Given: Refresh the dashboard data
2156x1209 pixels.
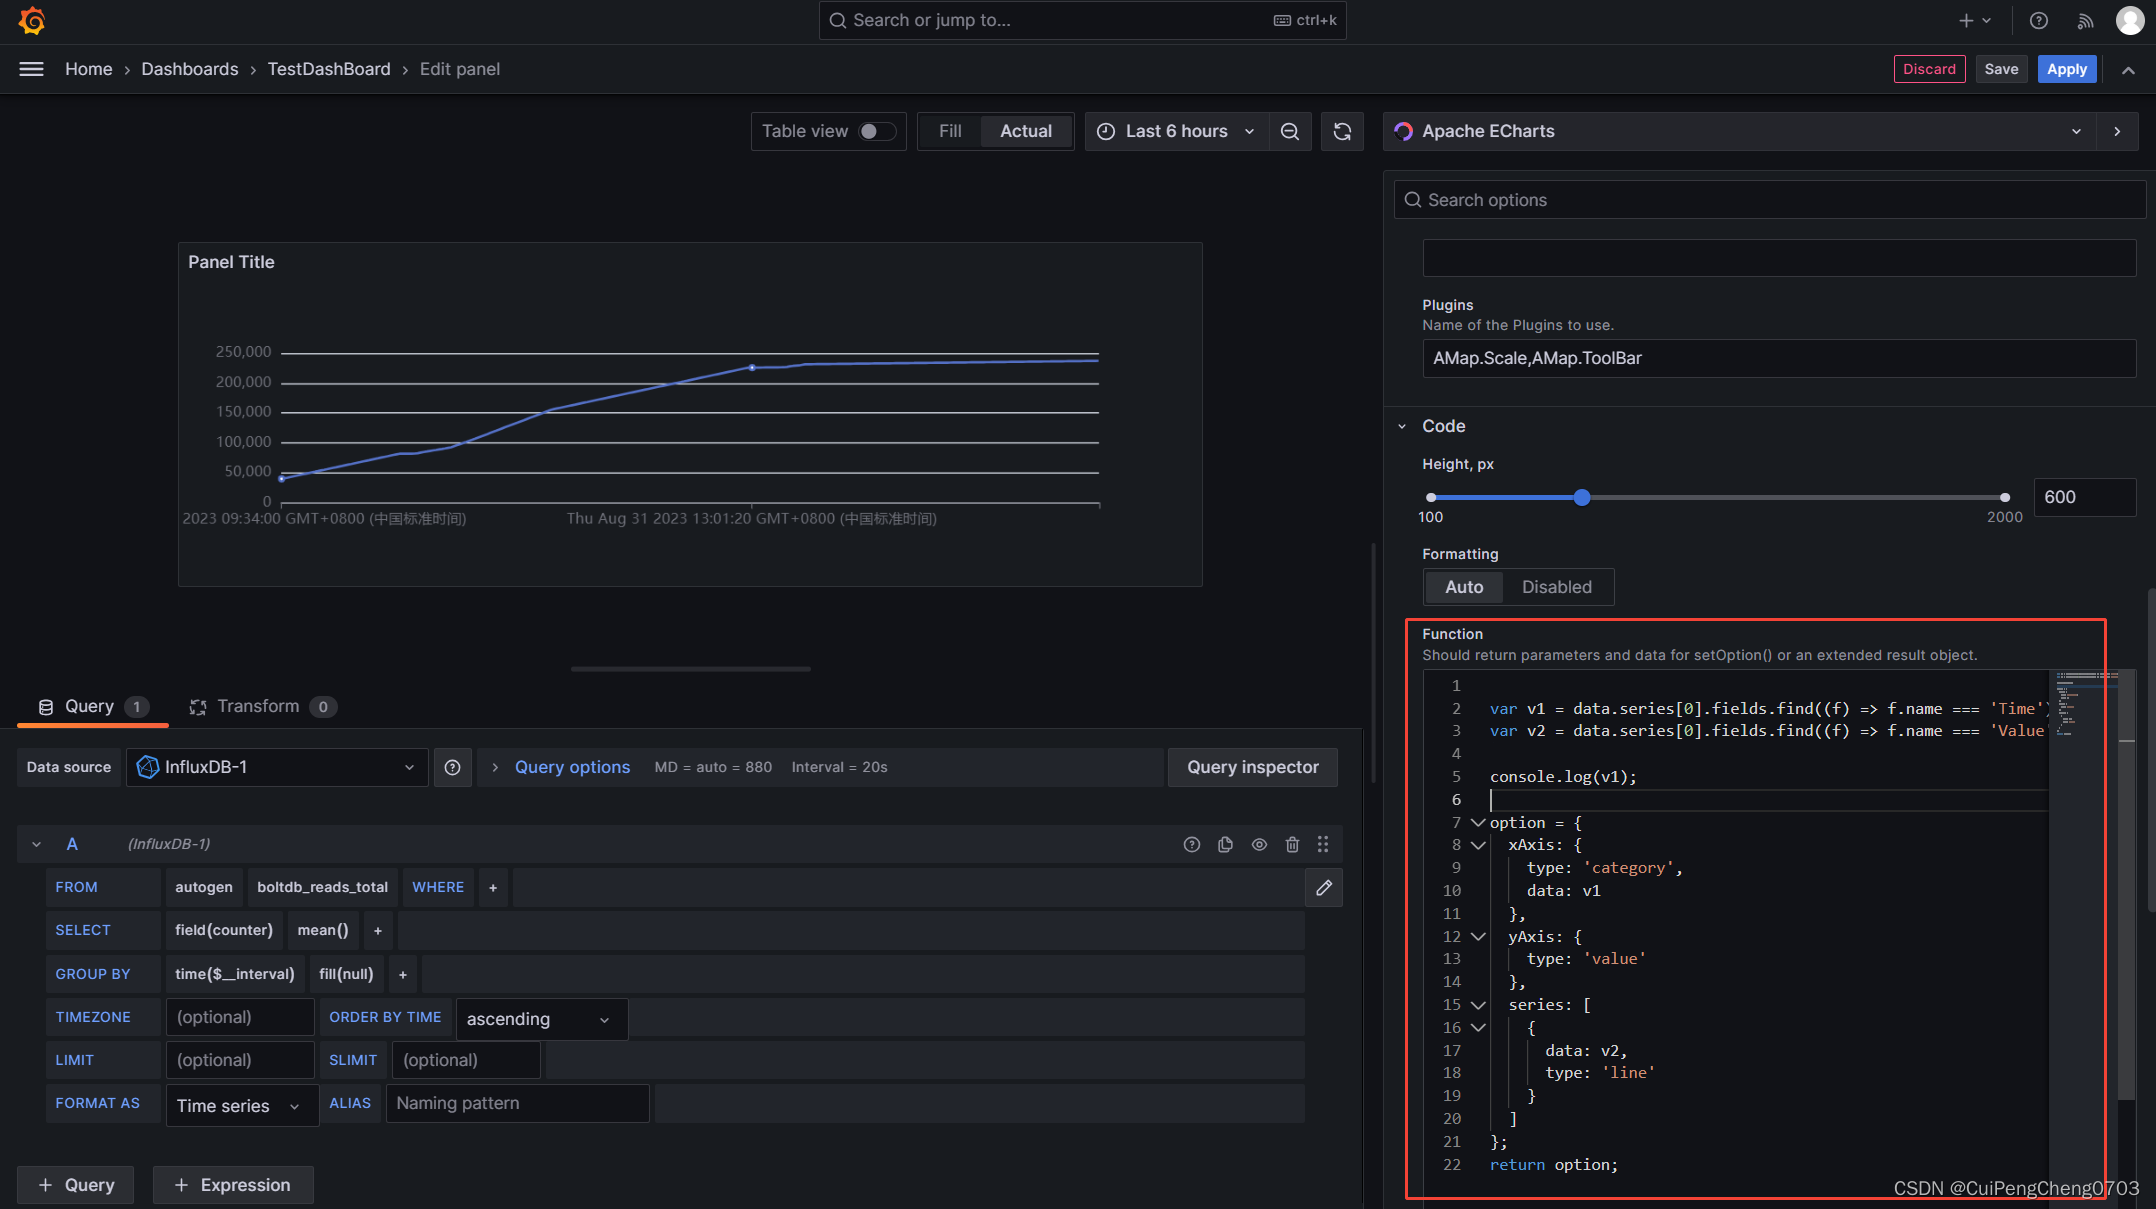Looking at the screenshot, I should click(1342, 131).
